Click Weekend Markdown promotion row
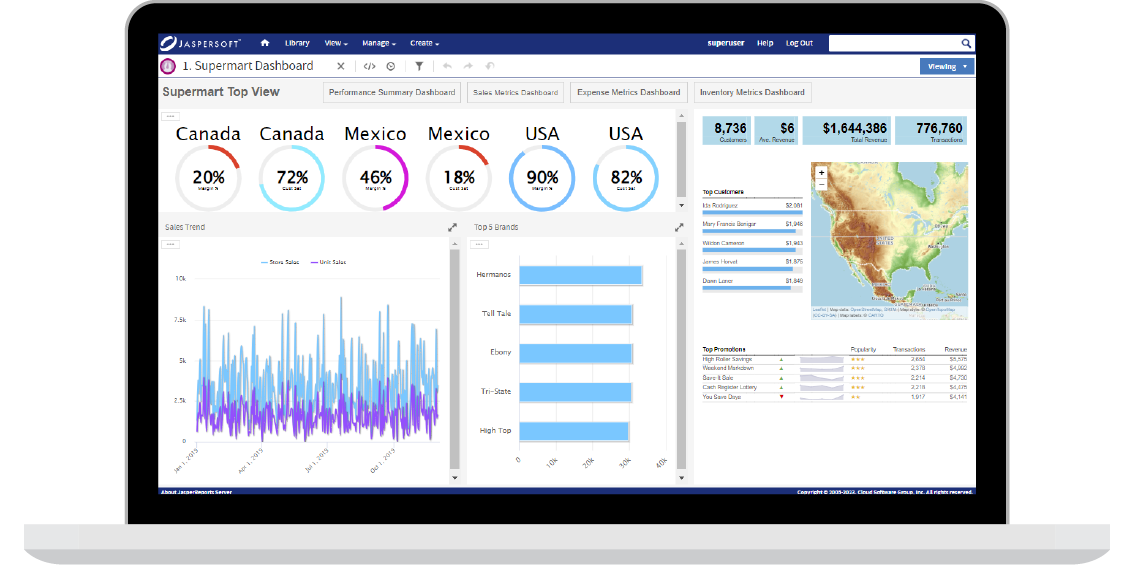Image resolution: width=1125 pixels, height=565 pixels. coord(834,368)
